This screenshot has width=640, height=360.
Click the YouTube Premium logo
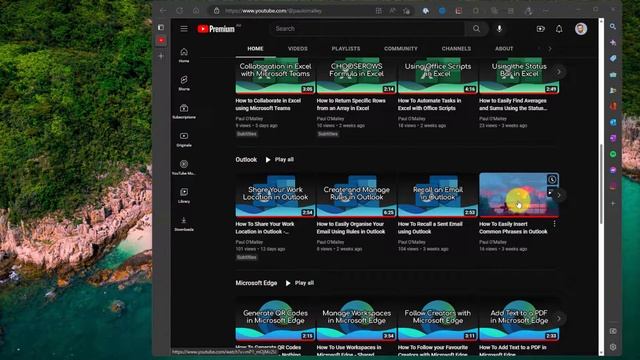[x=216, y=29]
